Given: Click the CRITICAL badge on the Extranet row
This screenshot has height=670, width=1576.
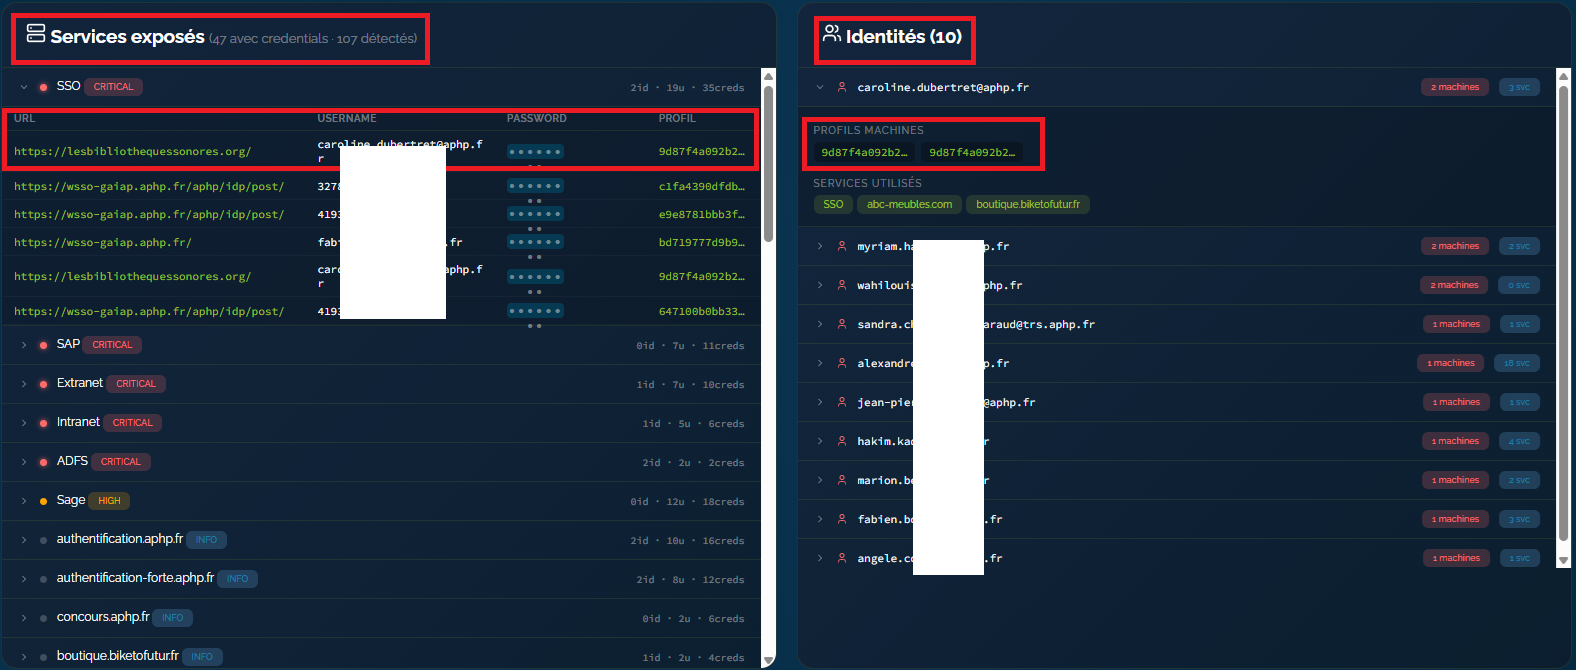Looking at the screenshot, I should (x=136, y=384).
